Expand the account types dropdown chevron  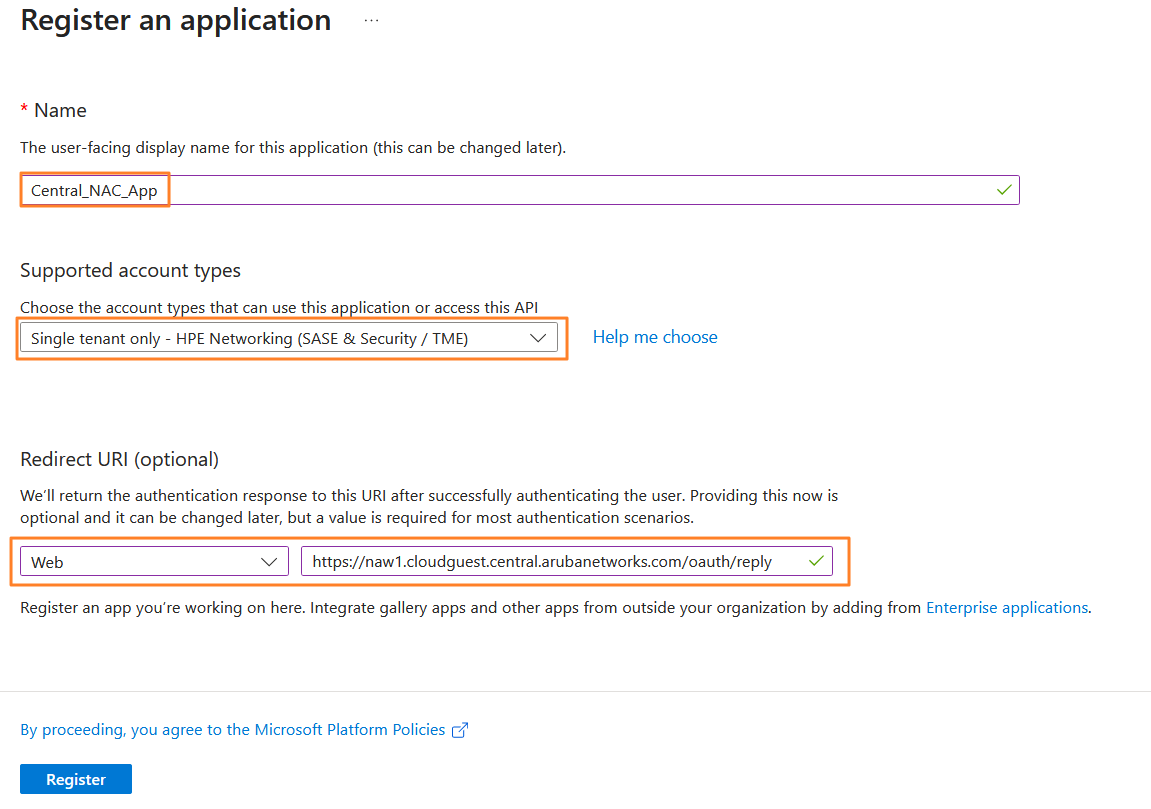[x=538, y=338]
